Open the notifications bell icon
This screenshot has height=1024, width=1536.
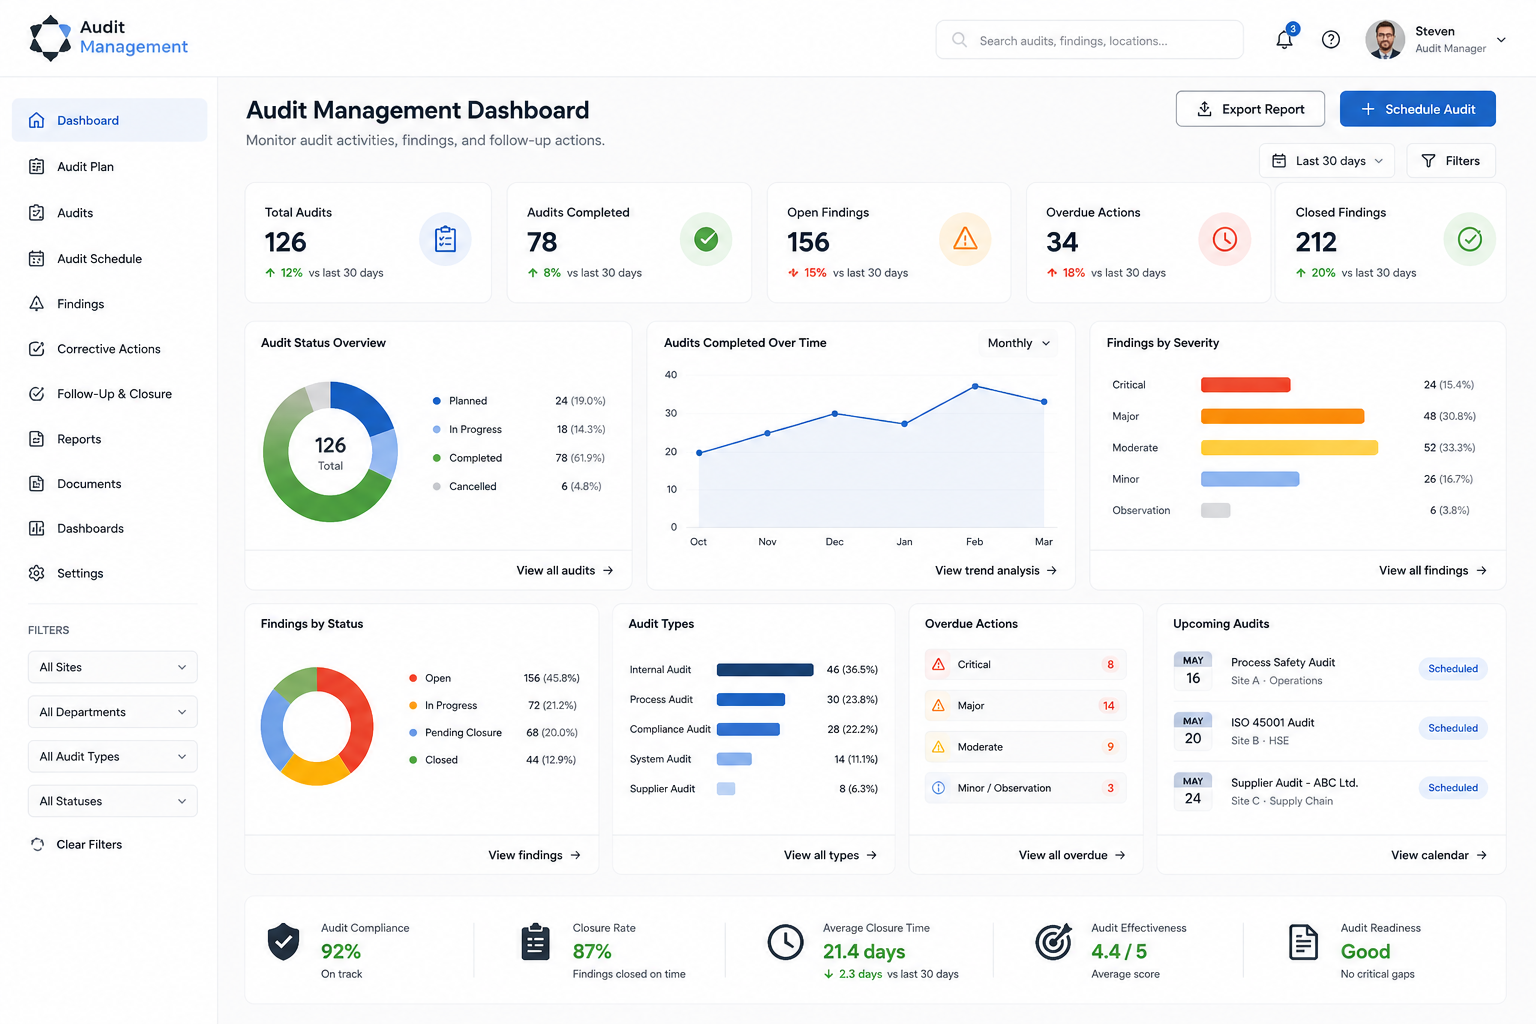(x=1285, y=39)
